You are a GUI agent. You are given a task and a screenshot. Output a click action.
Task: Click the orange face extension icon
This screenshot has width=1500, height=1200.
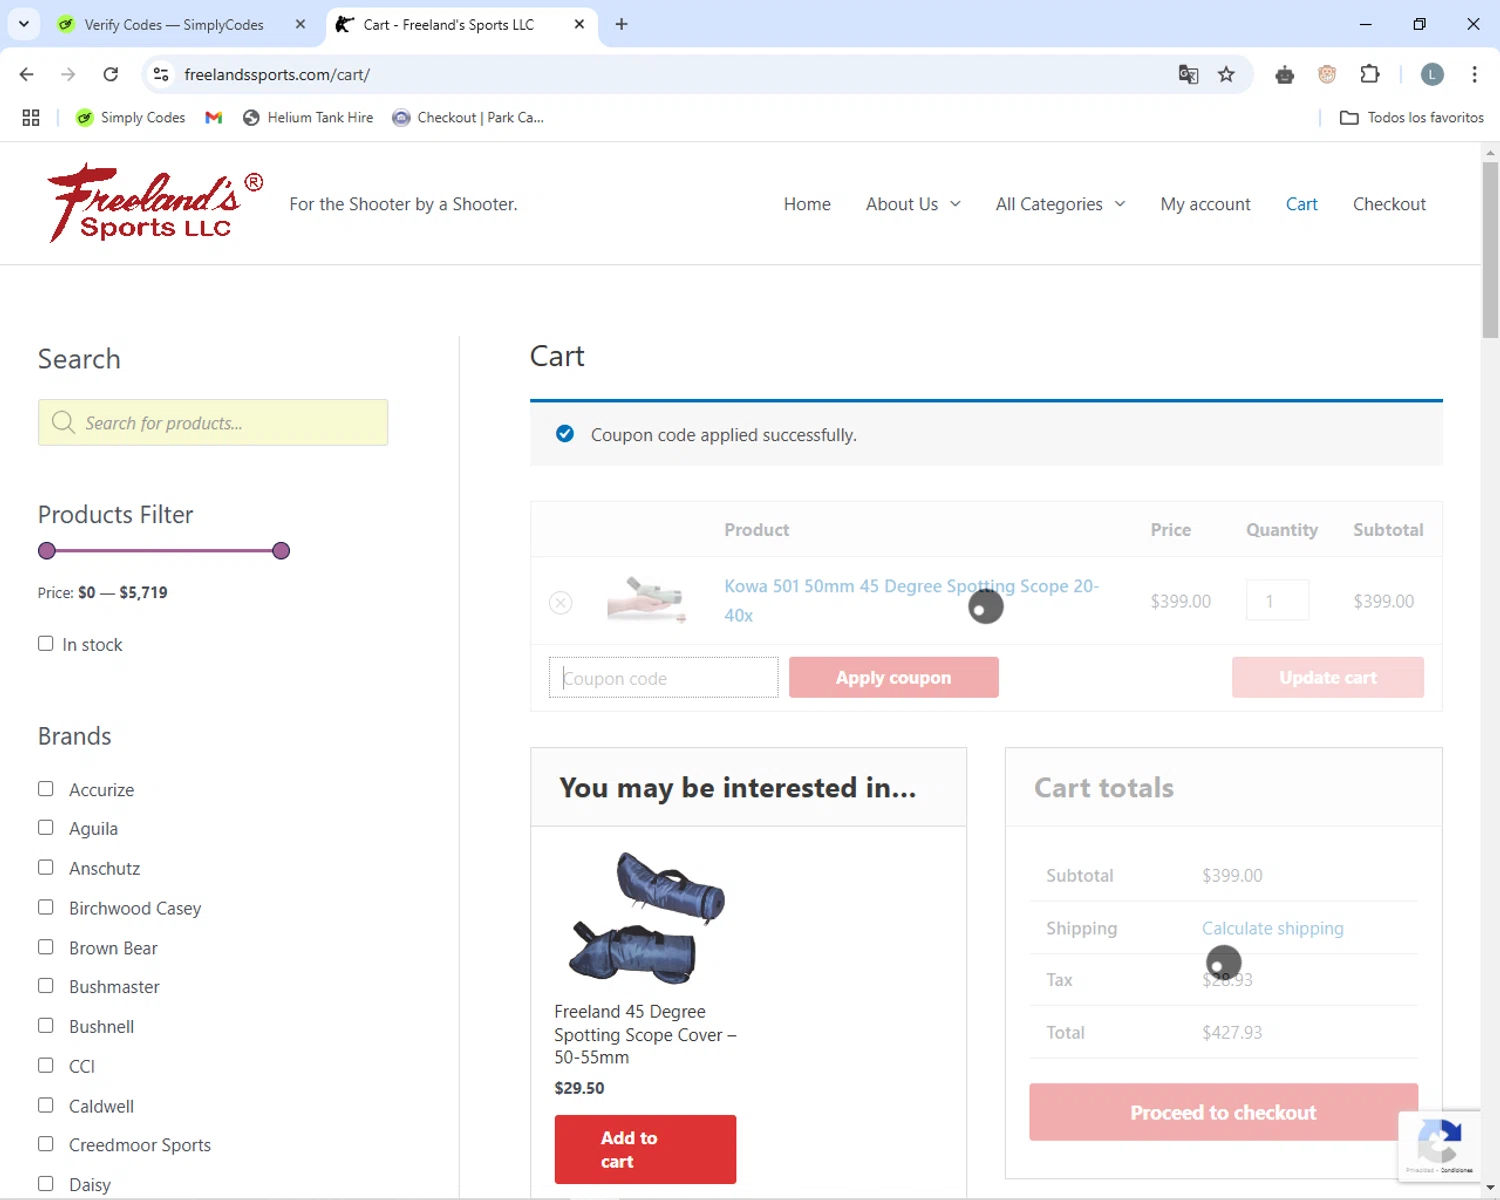click(x=1327, y=74)
